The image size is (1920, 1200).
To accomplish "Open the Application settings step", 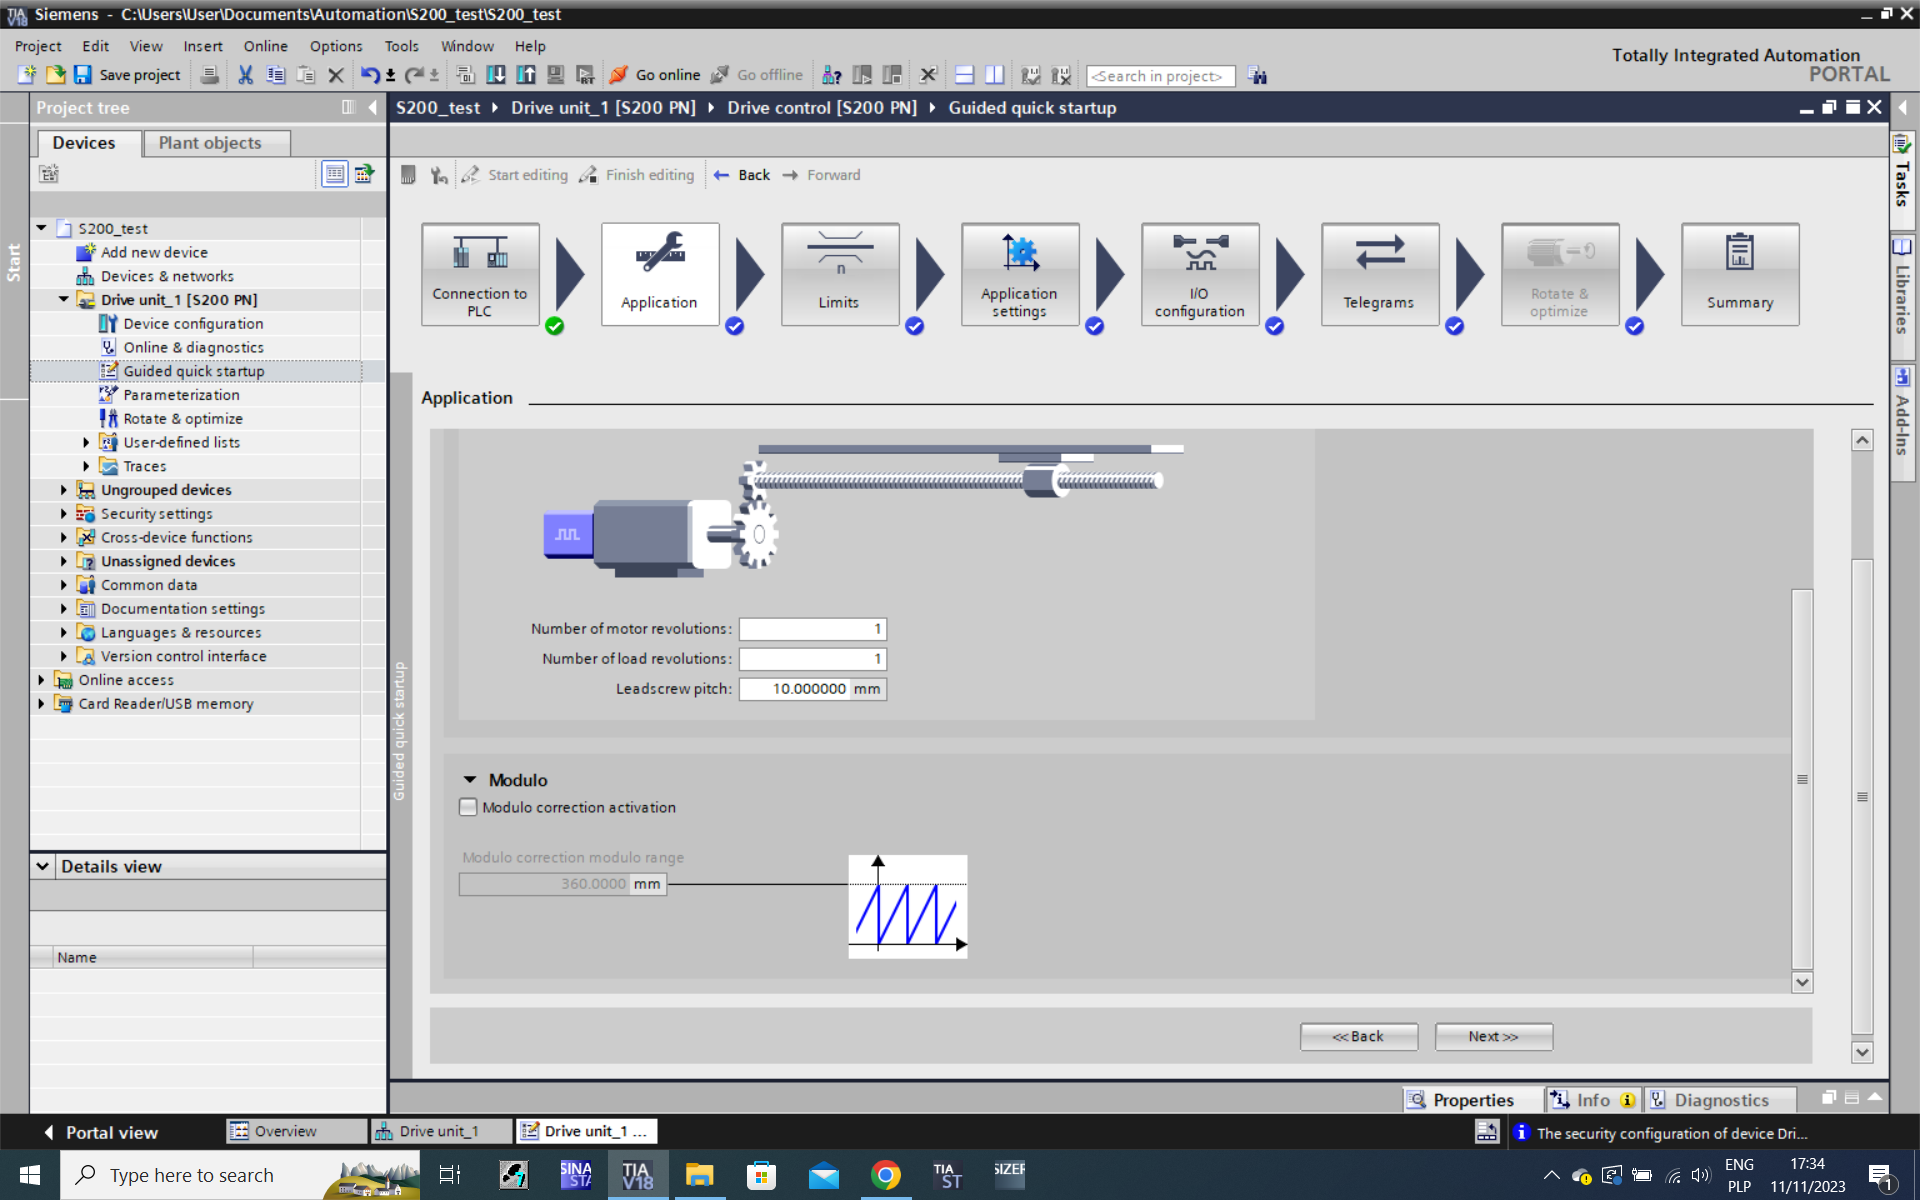I will [1019, 273].
